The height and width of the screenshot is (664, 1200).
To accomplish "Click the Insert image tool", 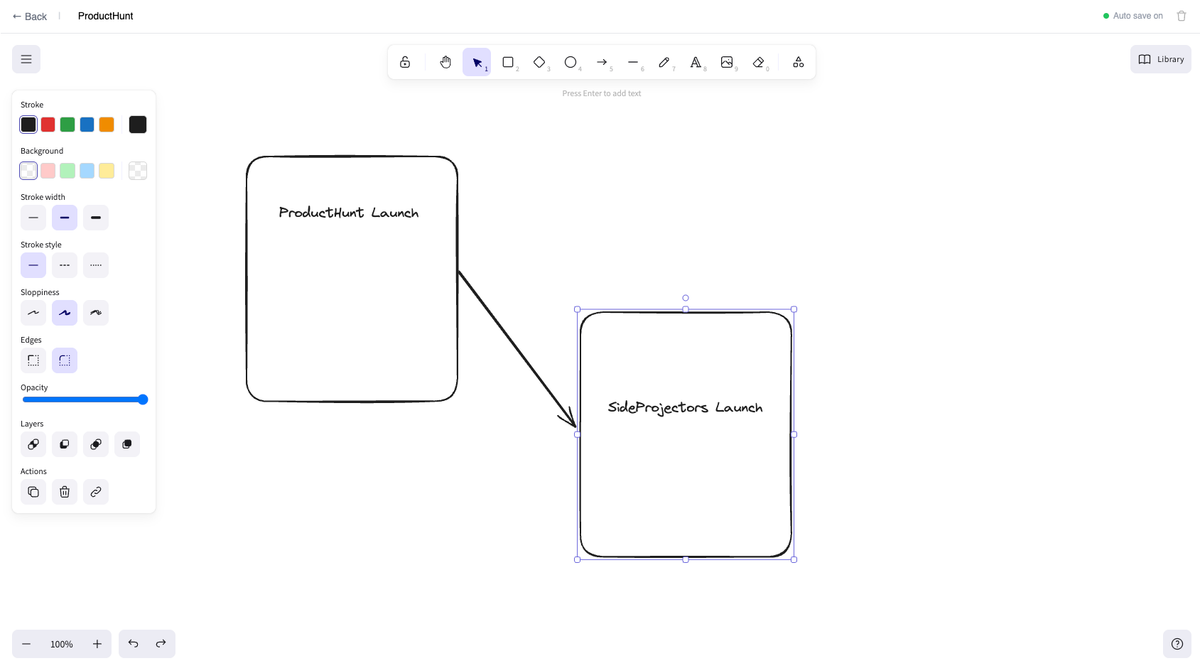I will pyautogui.click(x=727, y=62).
